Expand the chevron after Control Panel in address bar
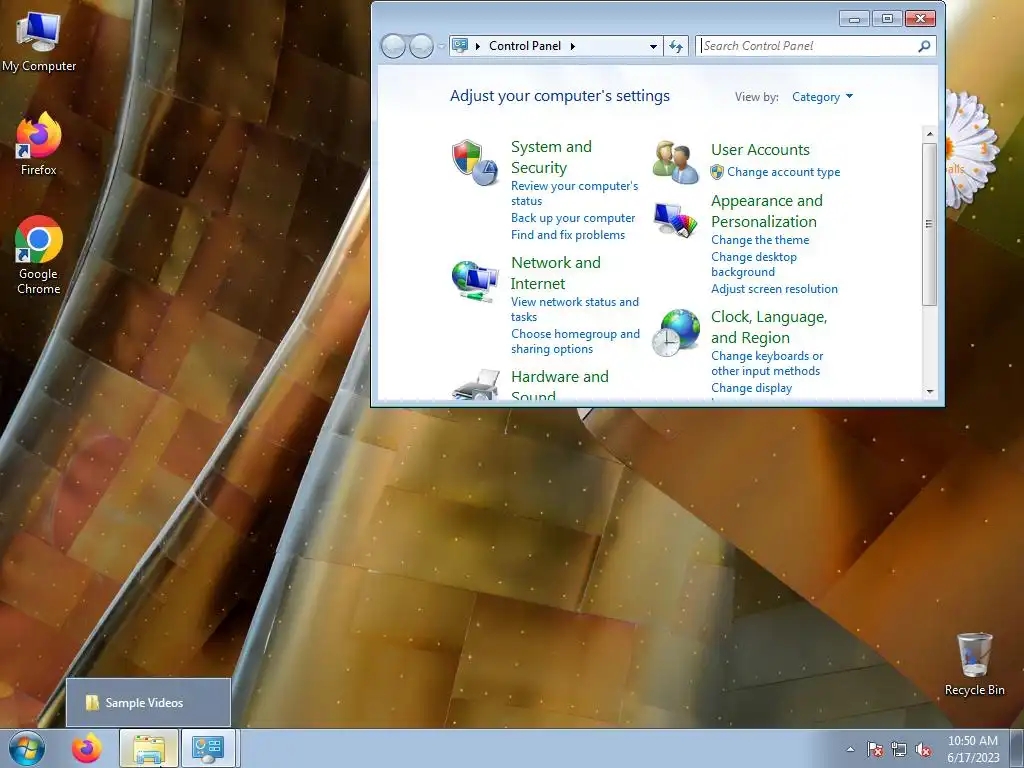 click(x=573, y=46)
